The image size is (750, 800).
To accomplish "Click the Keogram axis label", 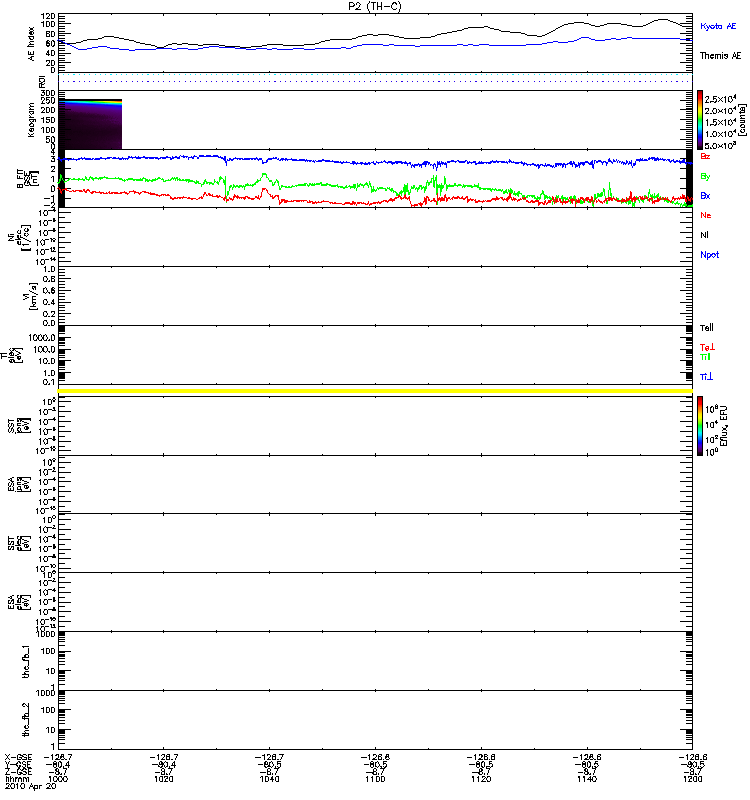I will tap(31, 120).
